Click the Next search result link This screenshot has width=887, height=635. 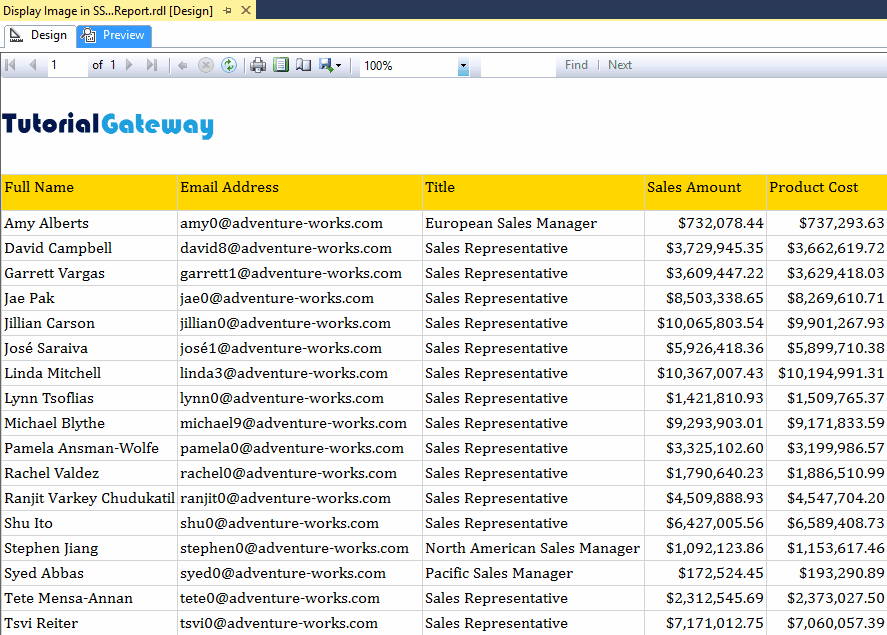(x=620, y=65)
